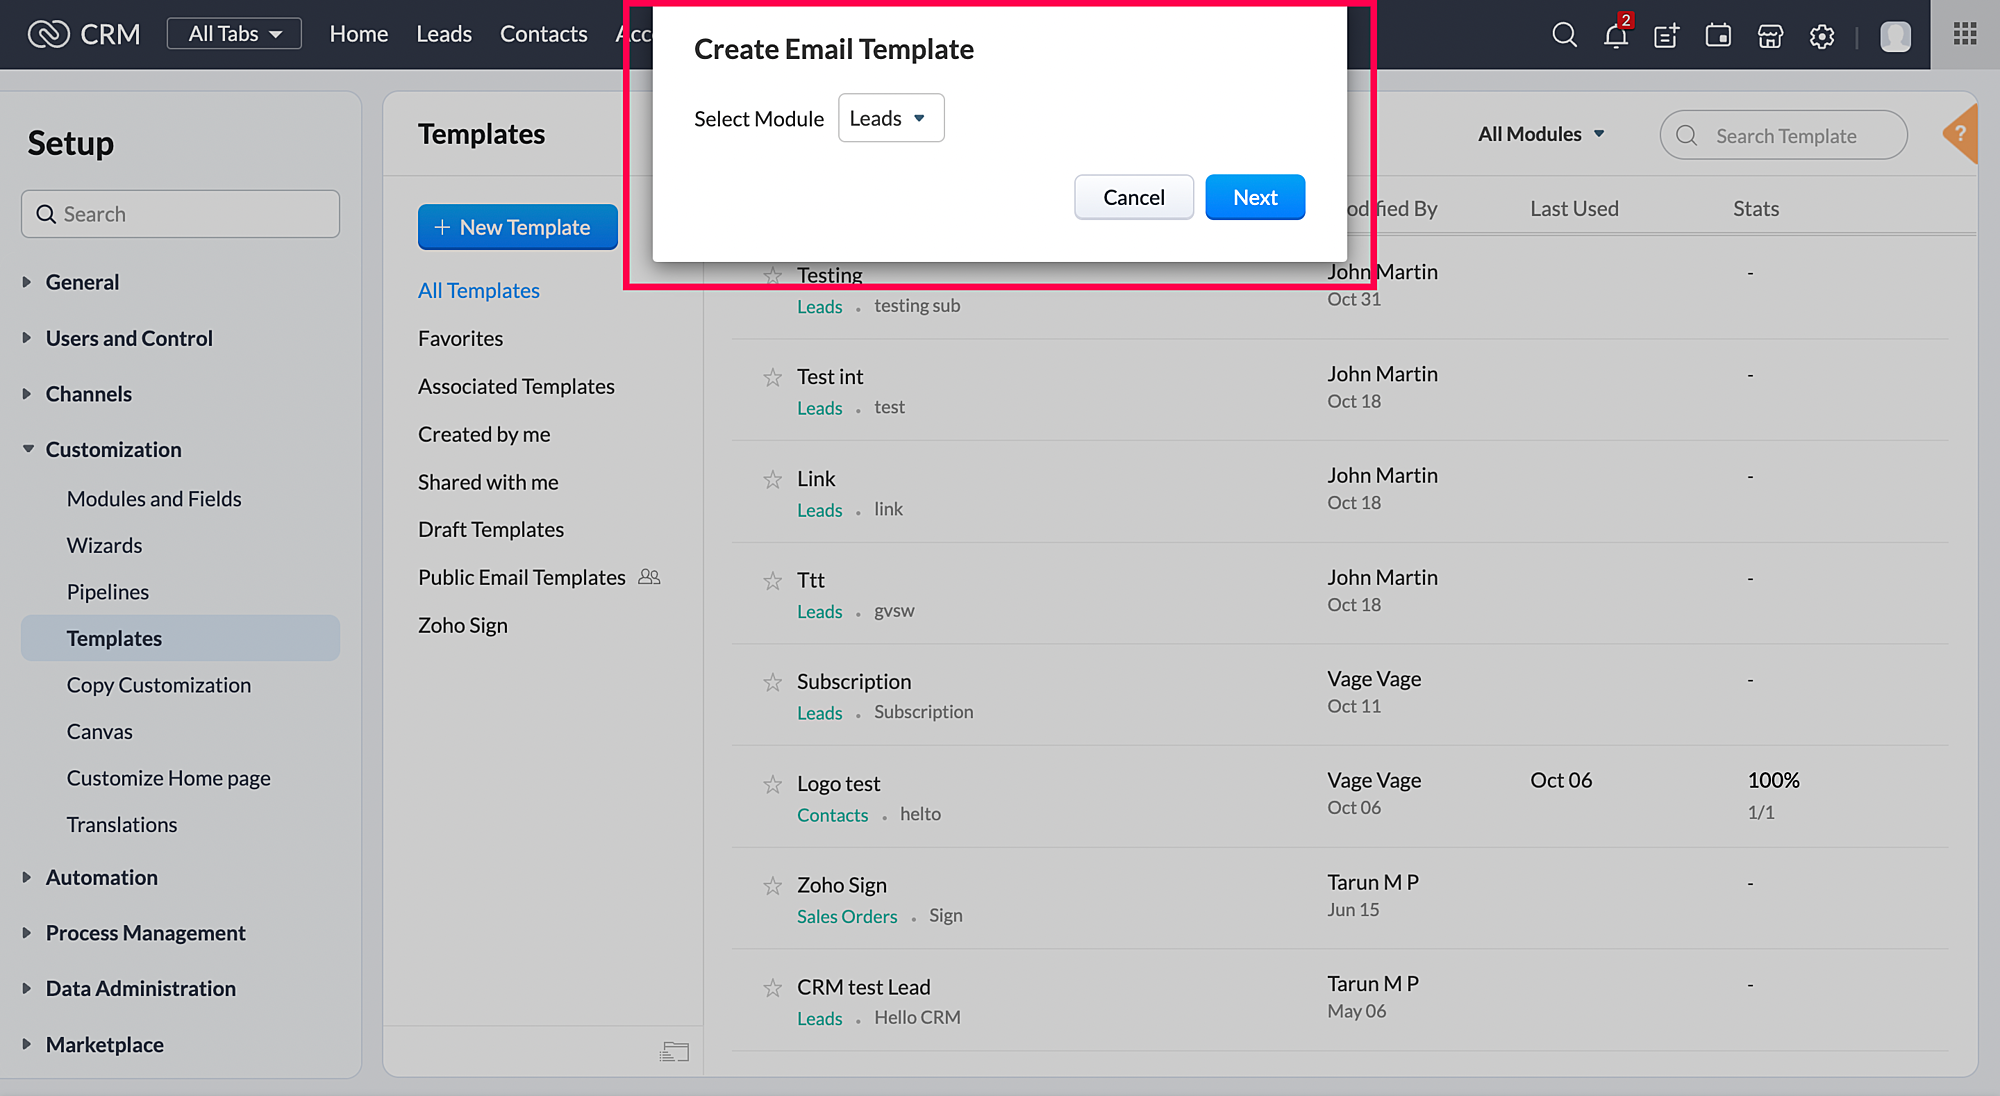This screenshot has width=2000, height=1096.
Task: Click the Next button in dialog
Action: pyautogui.click(x=1254, y=197)
